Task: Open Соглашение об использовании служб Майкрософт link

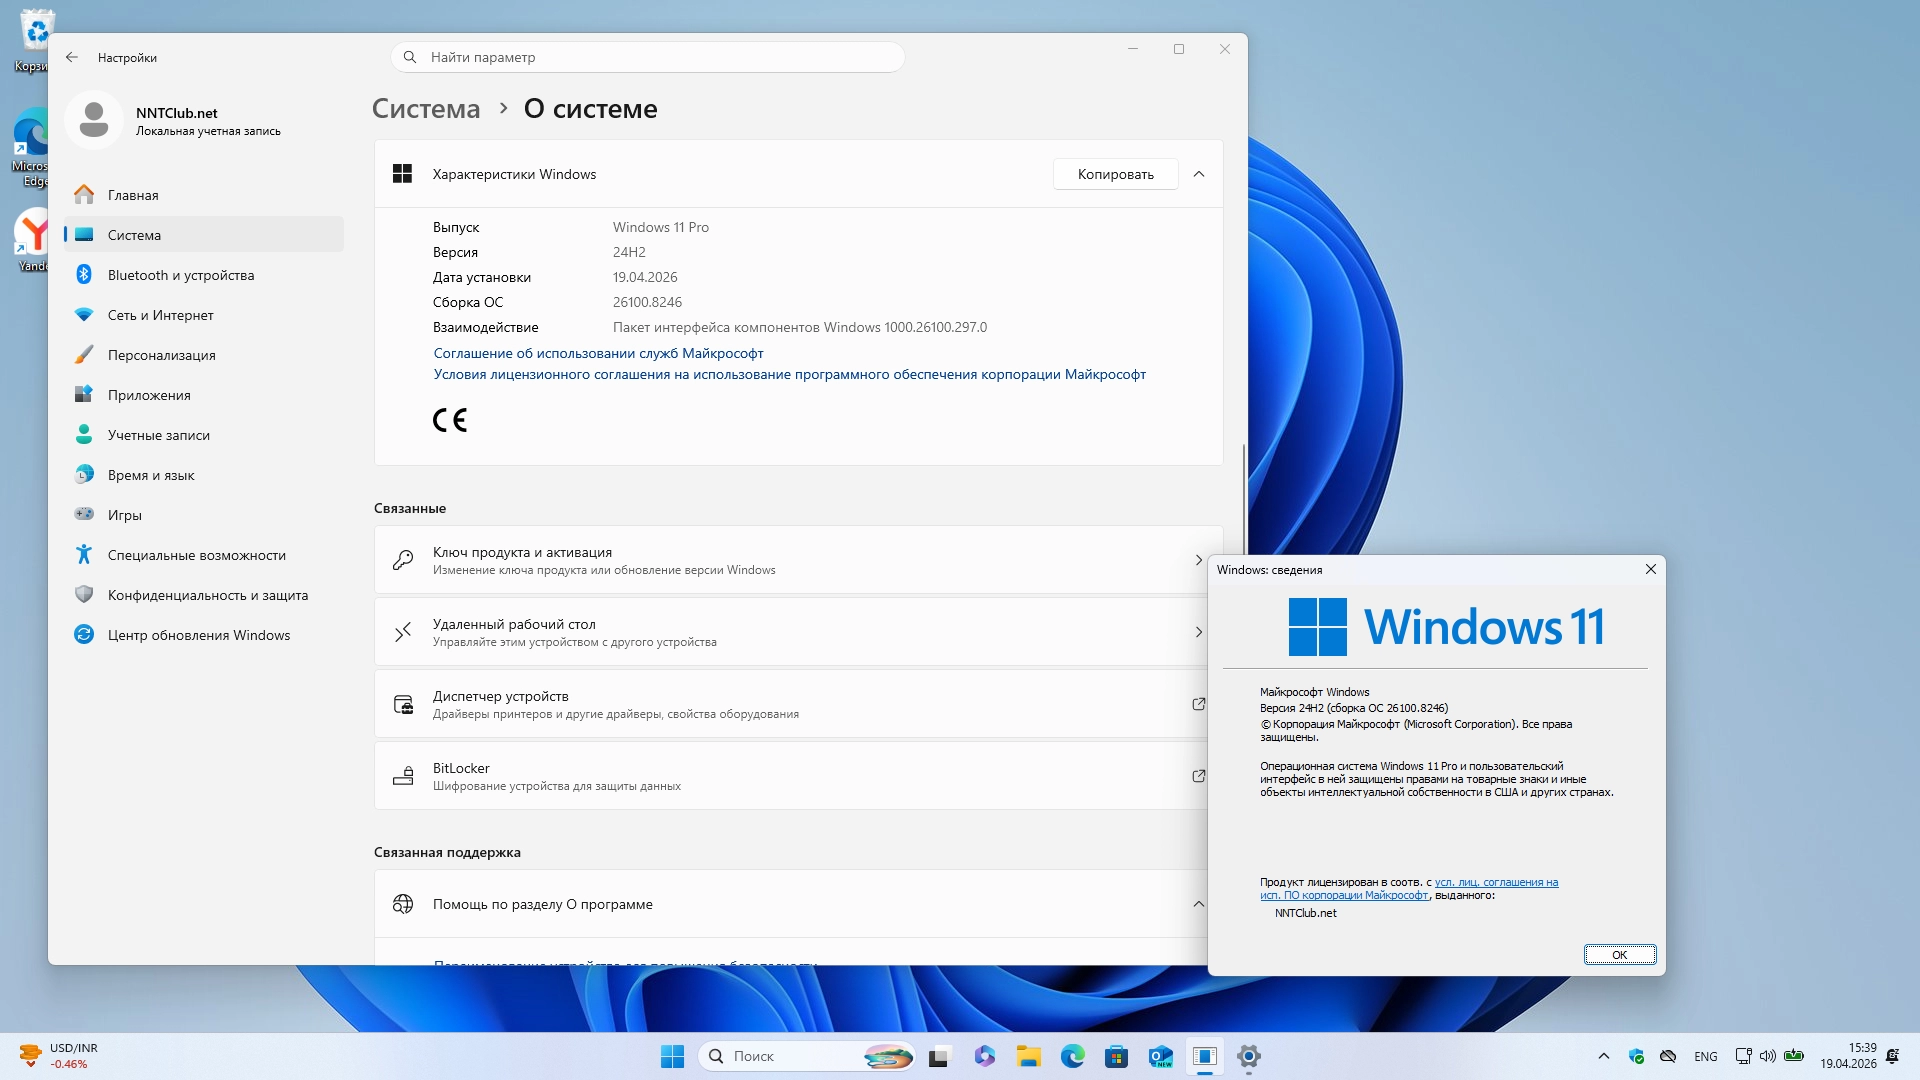Action: (598, 353)
